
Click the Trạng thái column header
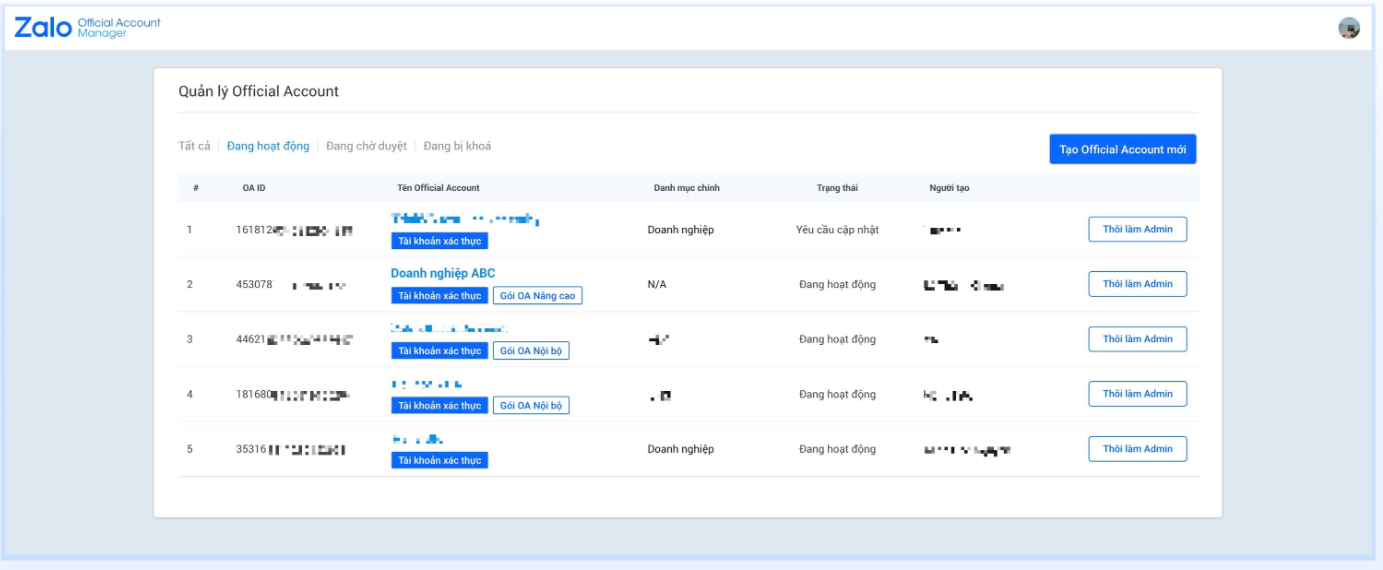tap(837, 188)
